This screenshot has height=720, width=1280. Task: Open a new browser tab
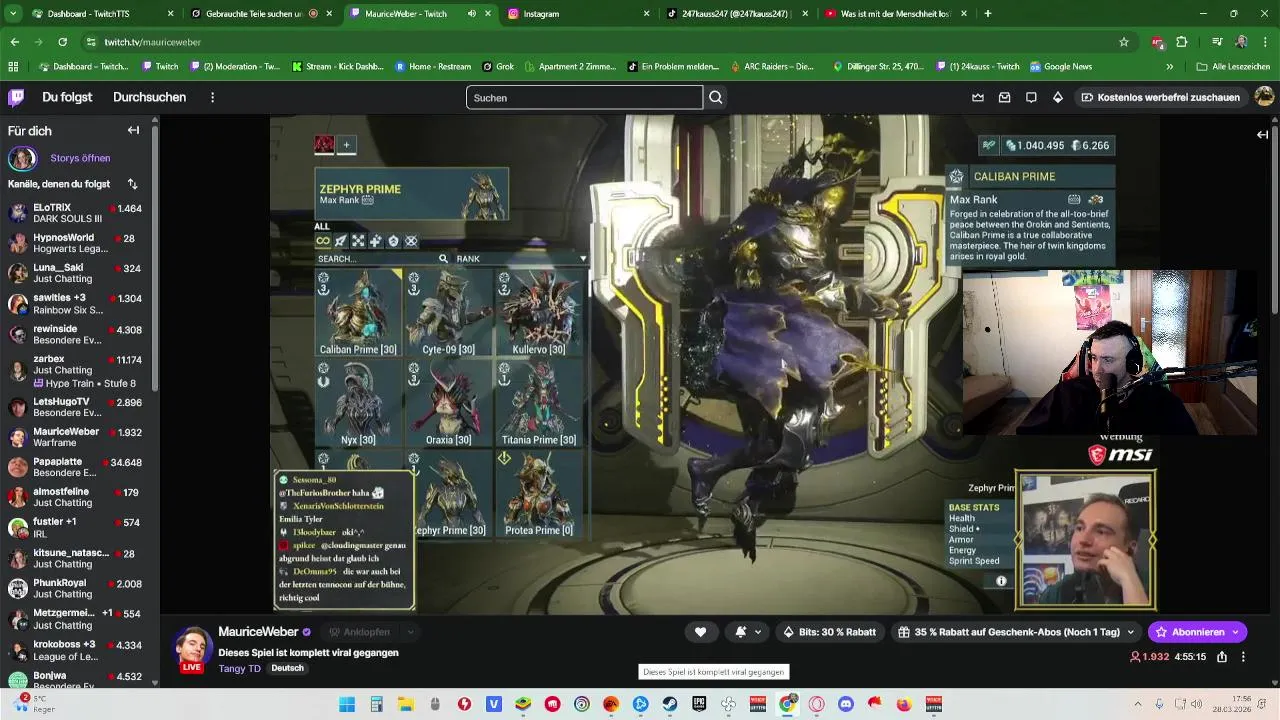point(987,14)
